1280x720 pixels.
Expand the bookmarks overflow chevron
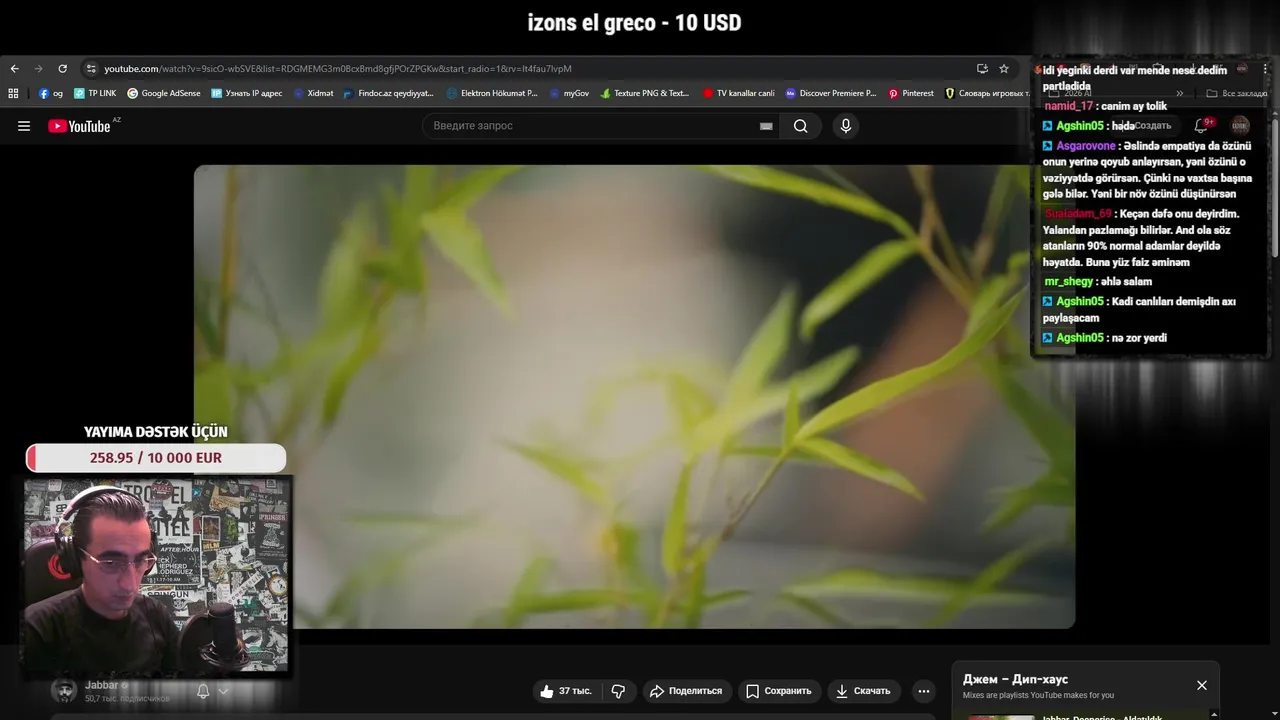click(1180, 93)
